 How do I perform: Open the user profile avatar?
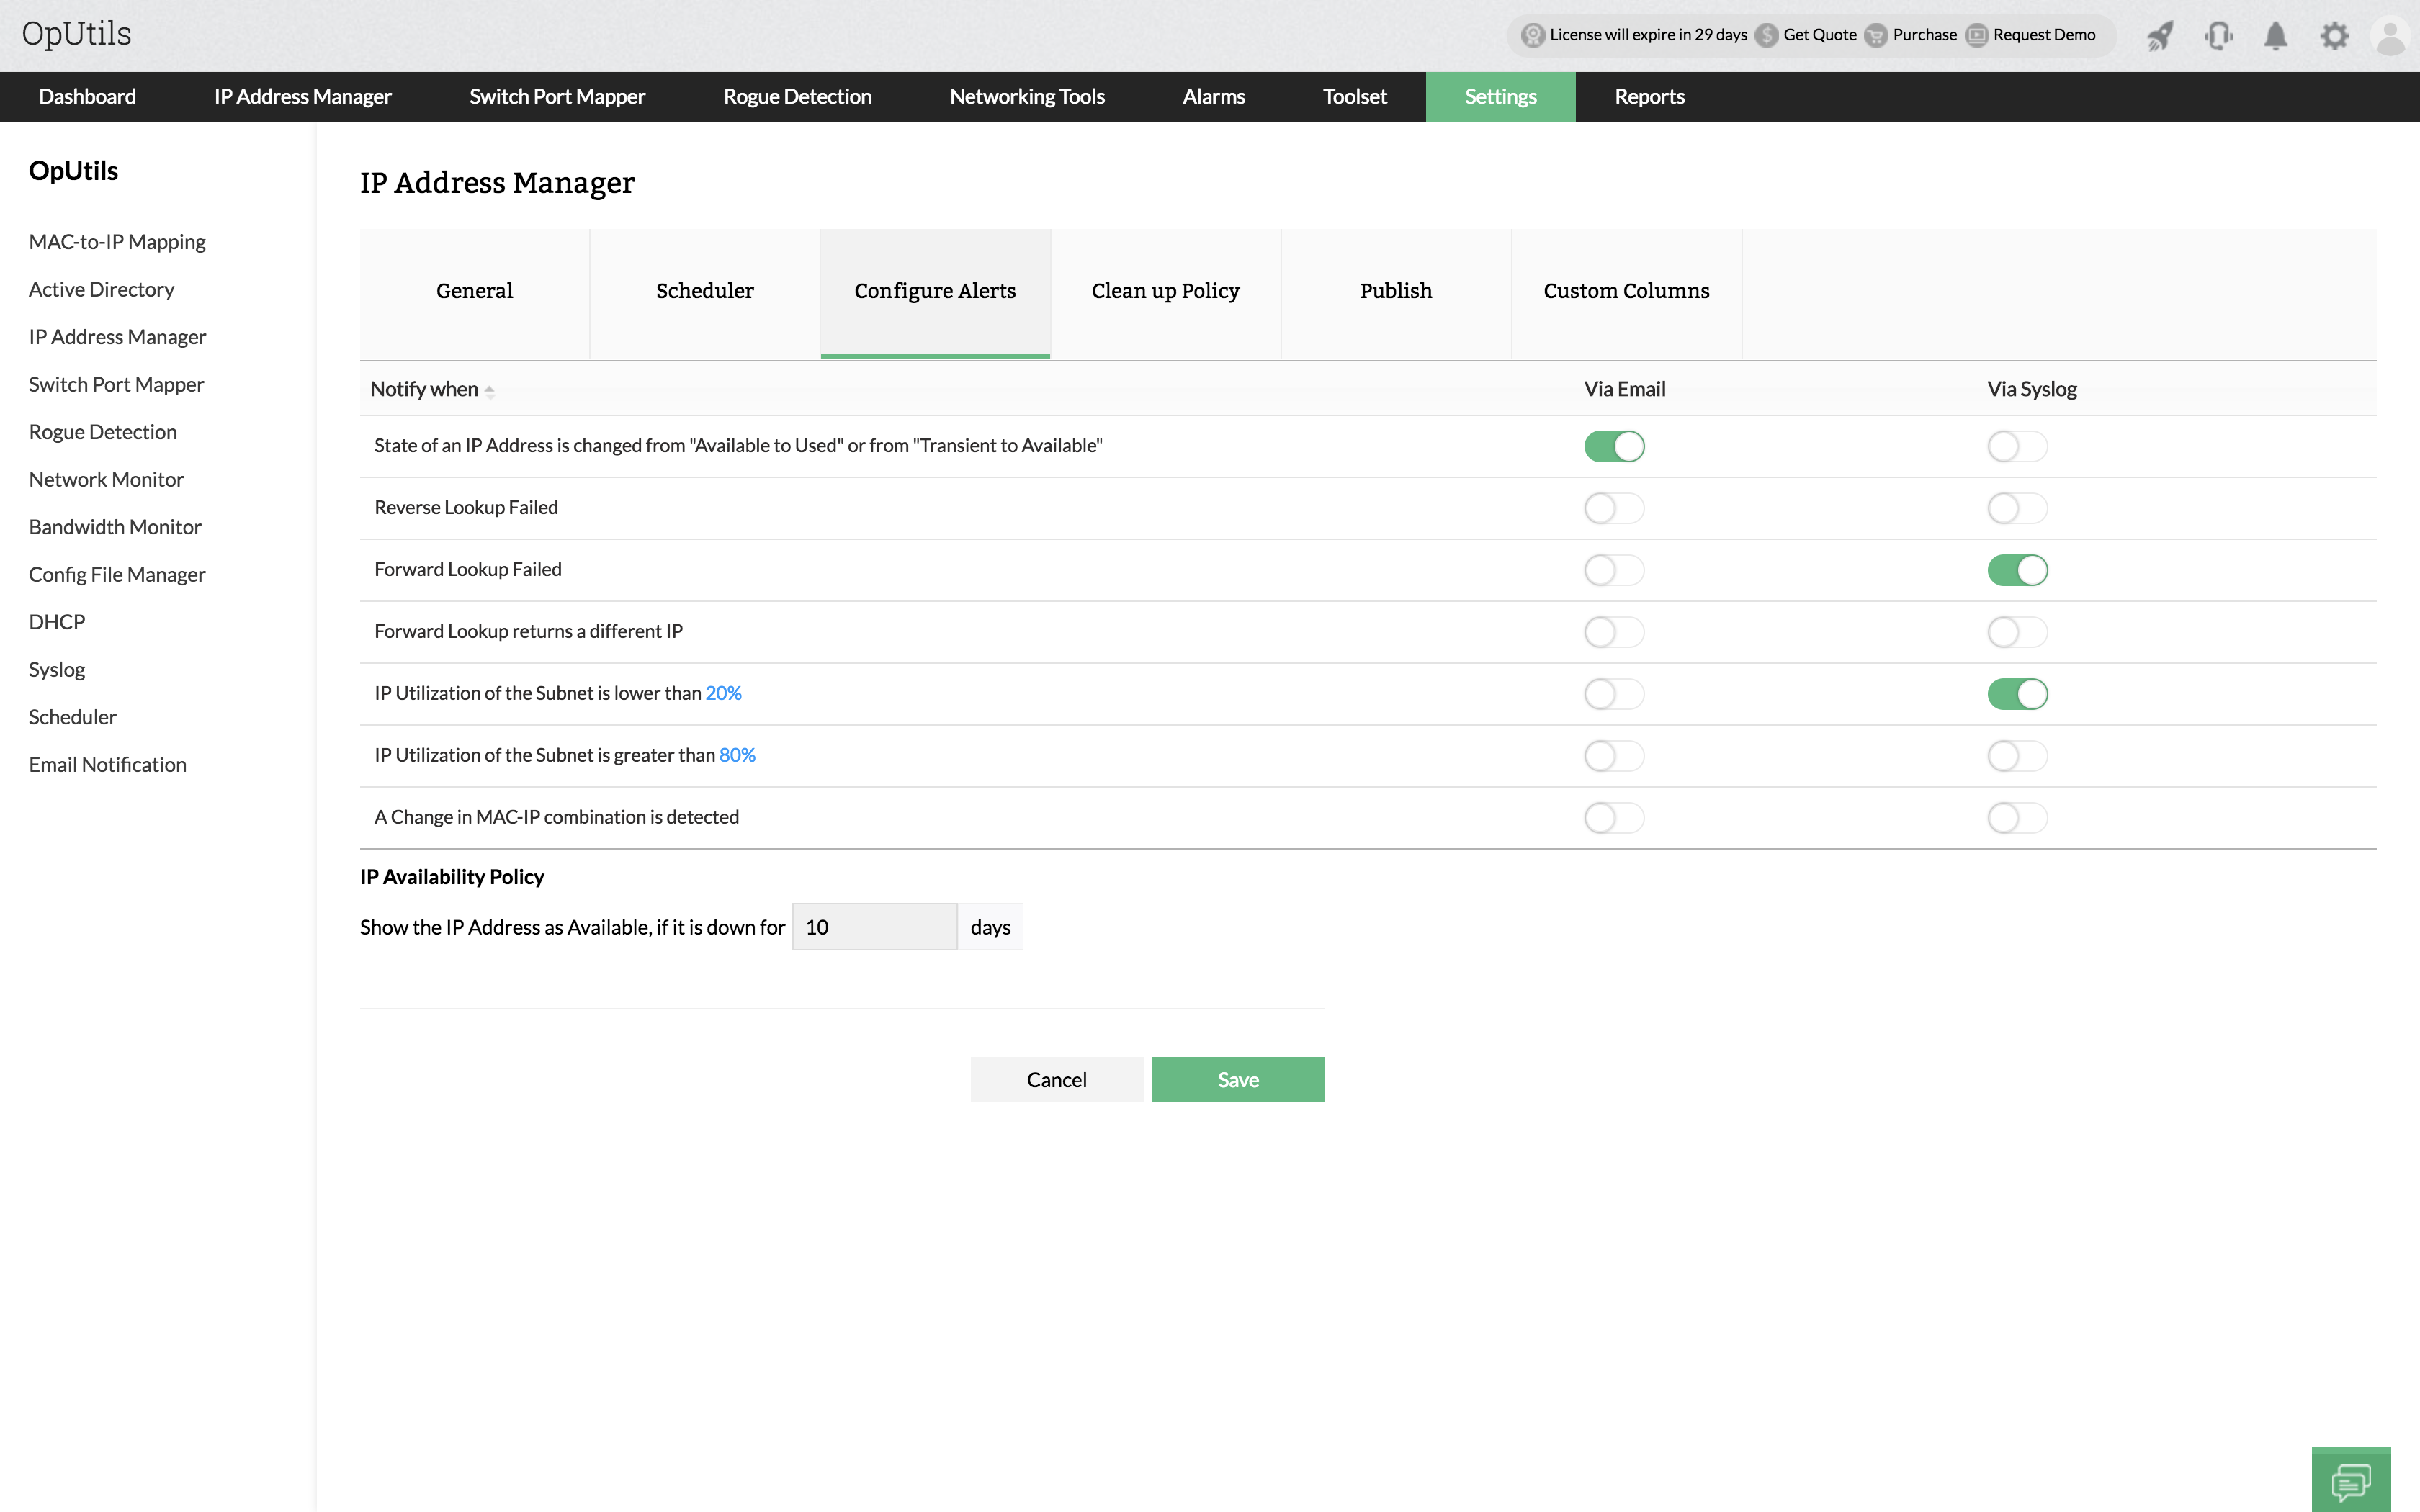tap(2390, 37)
